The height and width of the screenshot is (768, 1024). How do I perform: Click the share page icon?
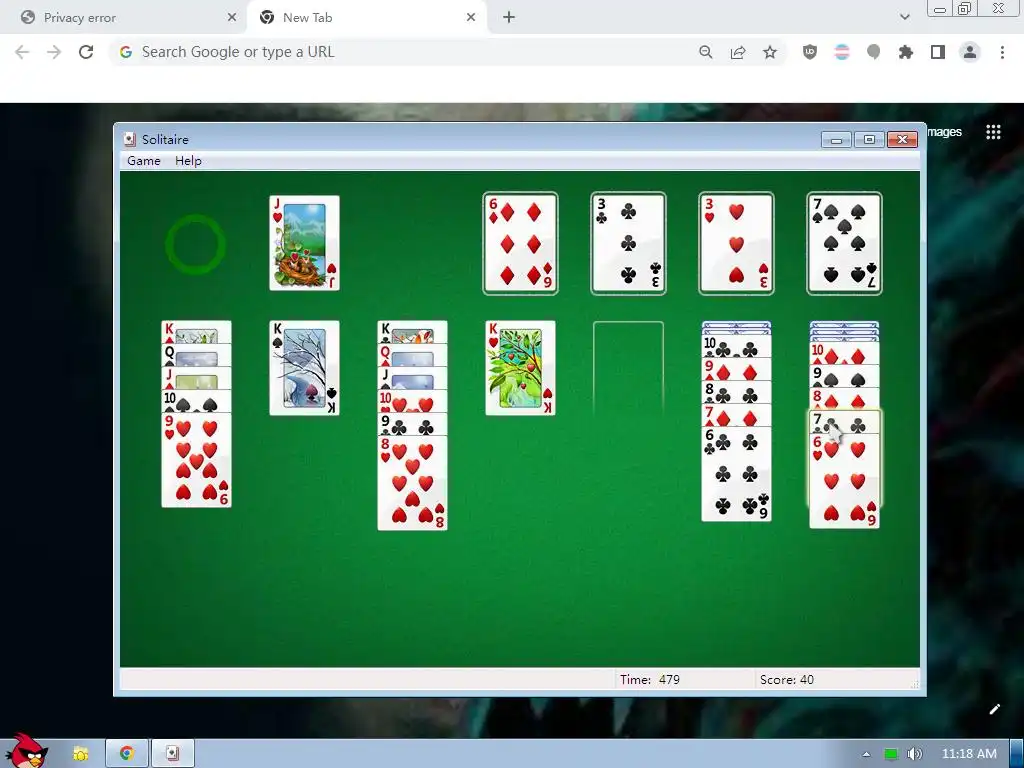click(x=738, y=52)
